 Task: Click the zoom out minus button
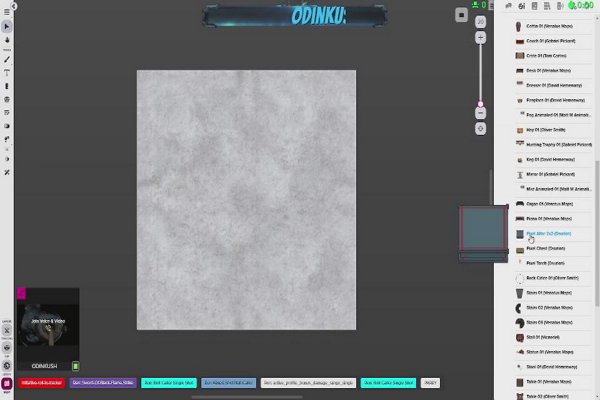(481, 113)
